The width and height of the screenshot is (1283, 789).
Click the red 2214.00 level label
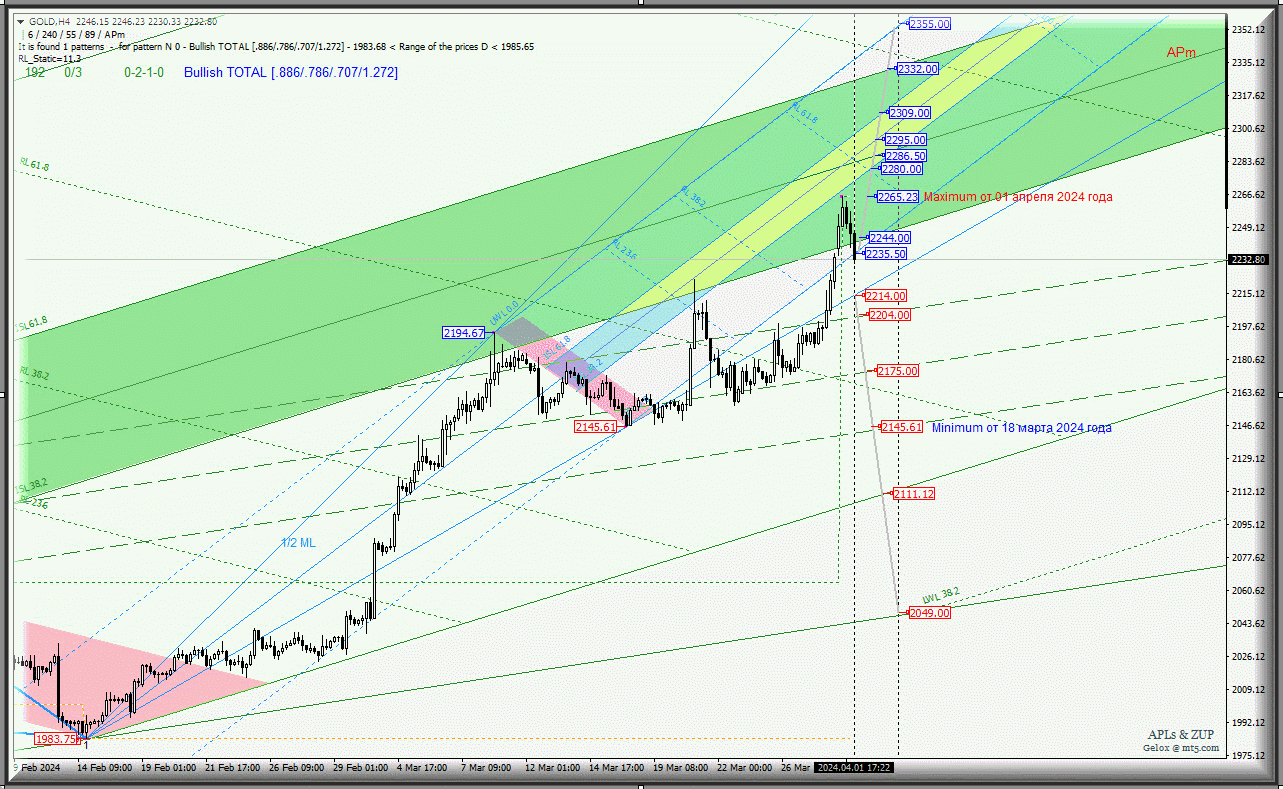[886, 296]
